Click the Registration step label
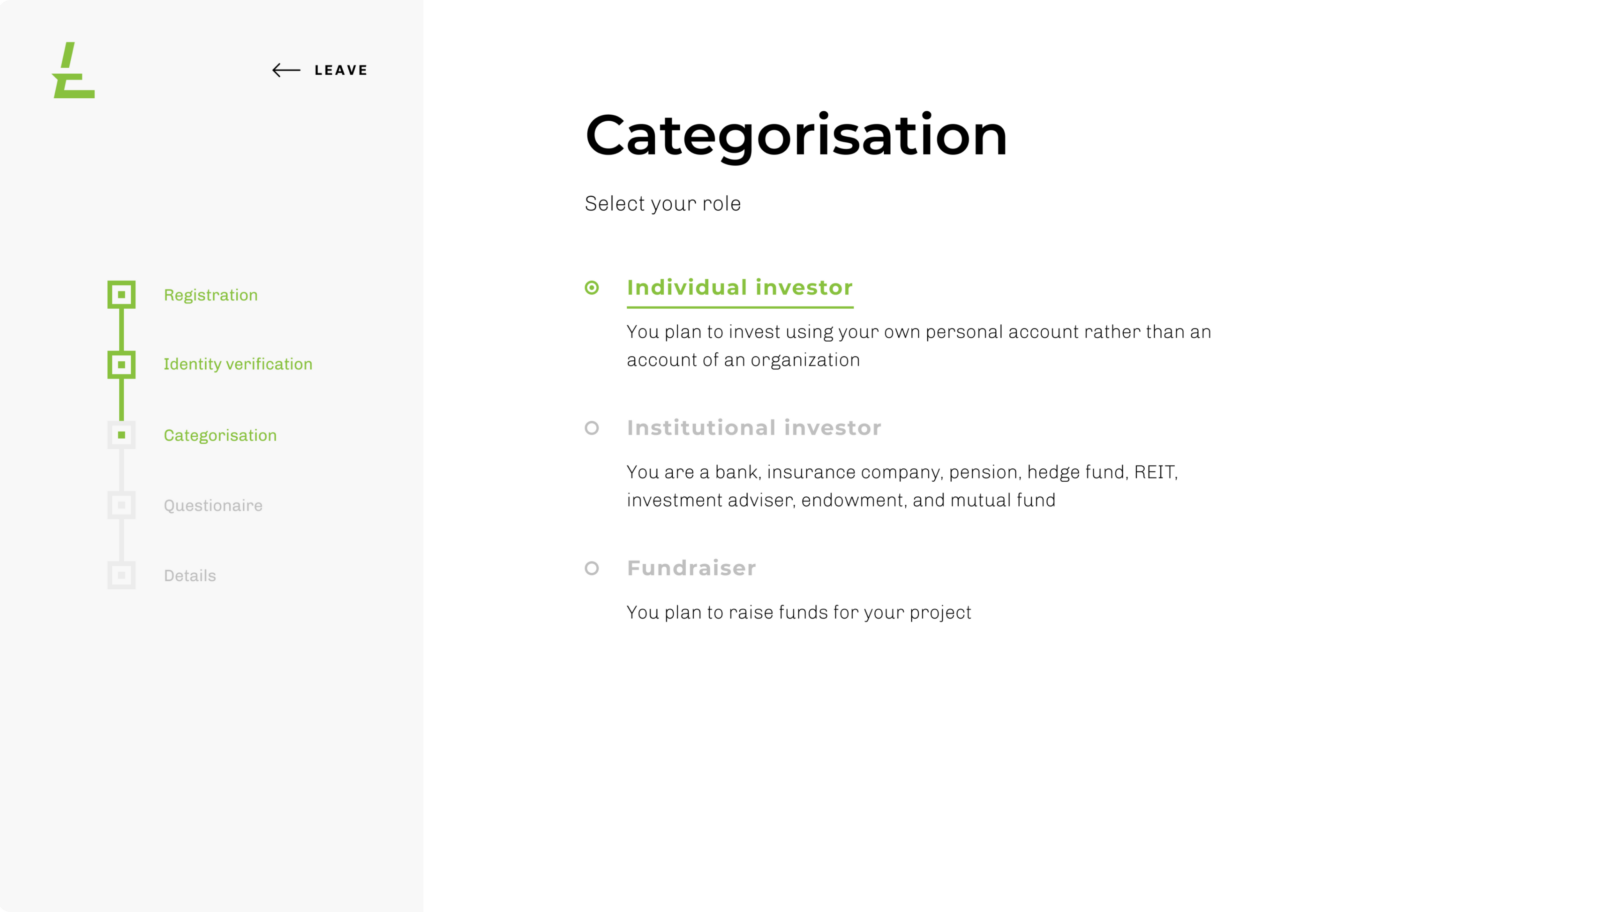 click(x=210, y=295)
